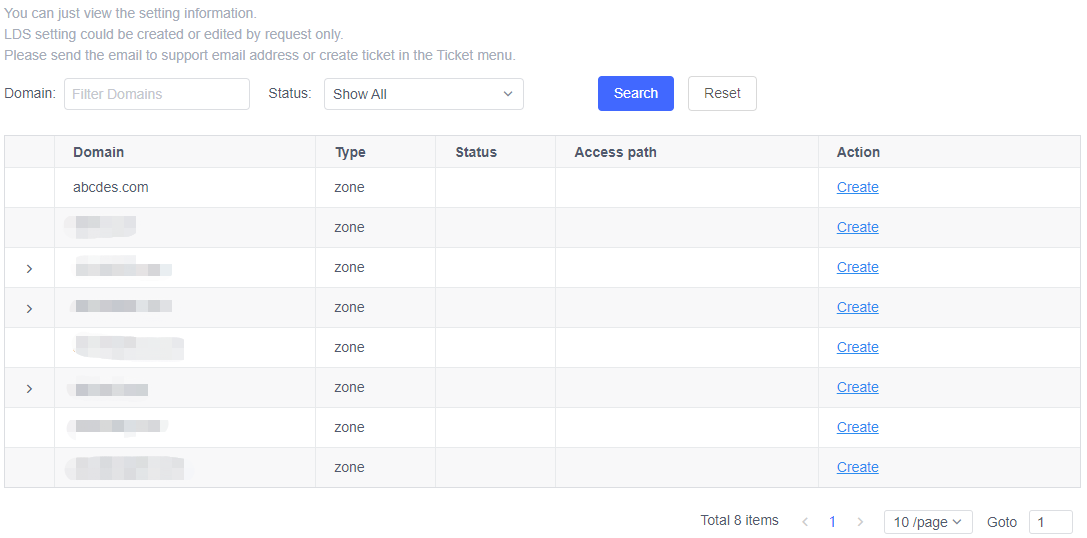Click Create link in fifth row
Image resolution: width=1087 pixels, height=538 pixels.
click(x=857, y=347)
